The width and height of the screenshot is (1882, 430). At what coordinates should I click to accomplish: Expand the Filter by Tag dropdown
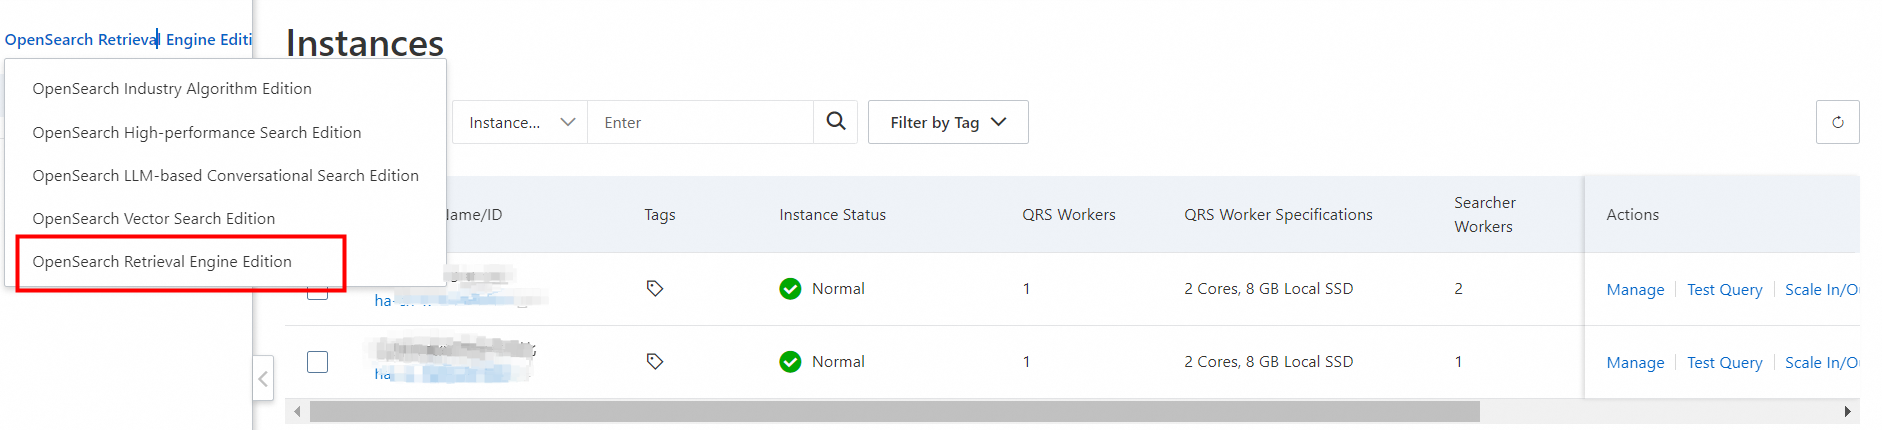947,122
